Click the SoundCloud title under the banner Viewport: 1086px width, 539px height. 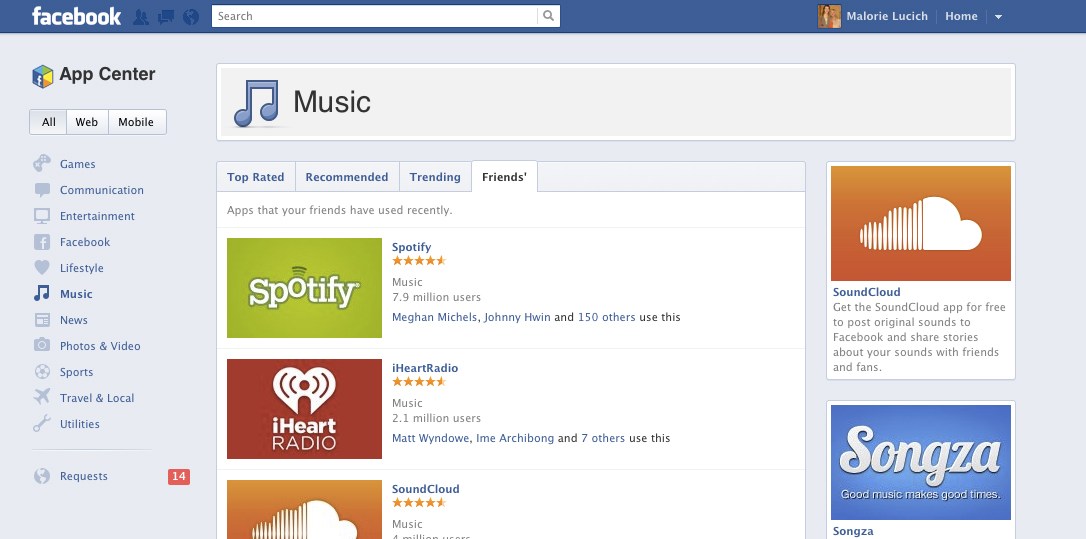[866, 292]
